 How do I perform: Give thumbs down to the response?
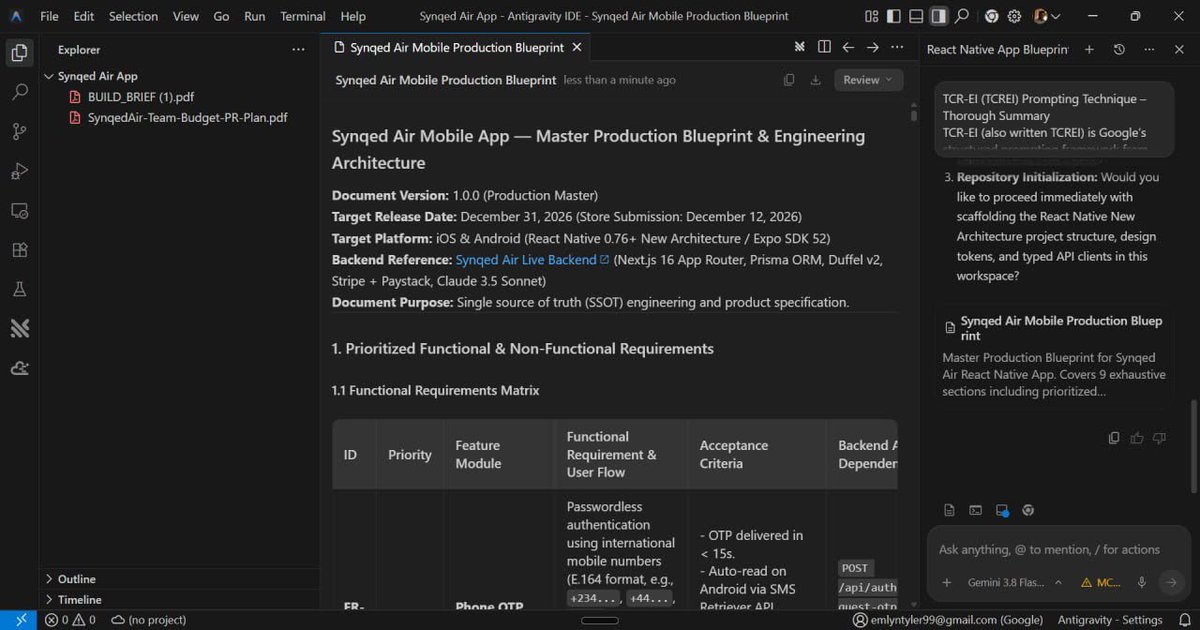[1160, 438]
